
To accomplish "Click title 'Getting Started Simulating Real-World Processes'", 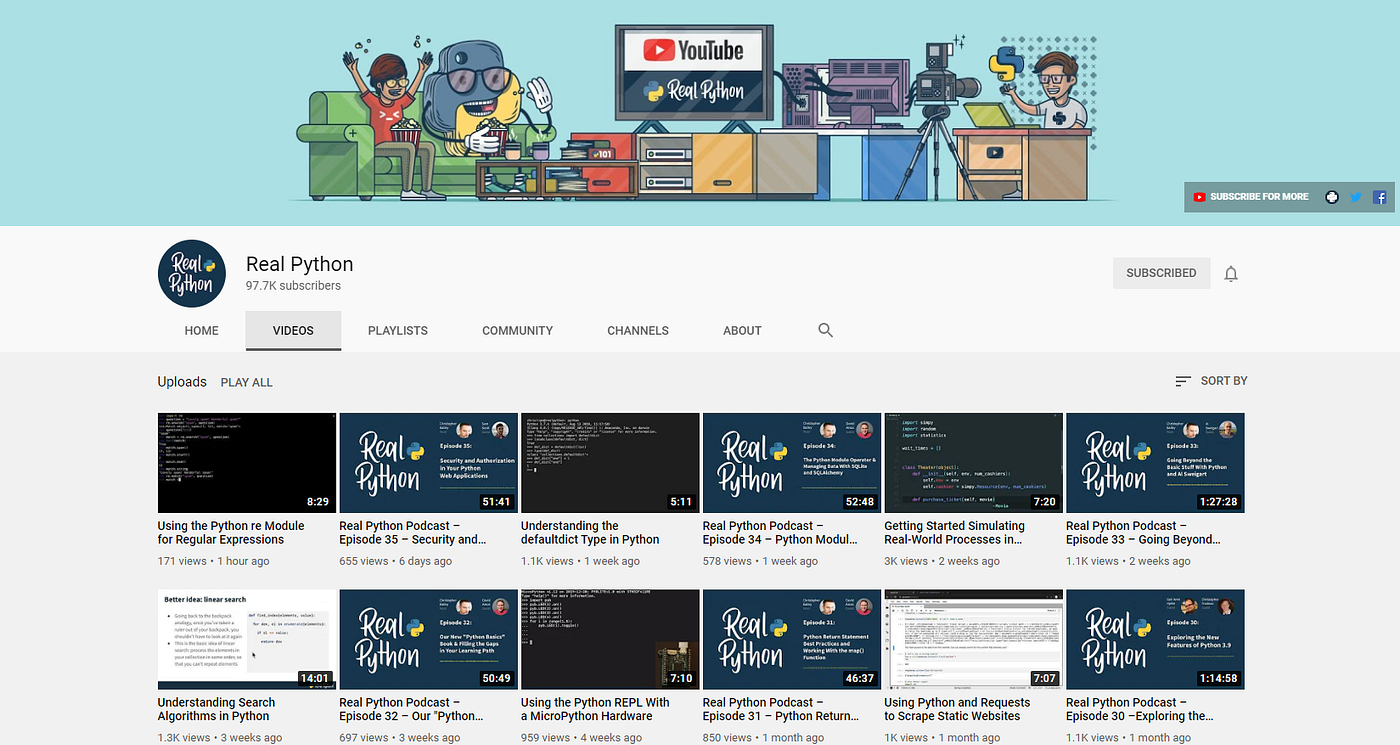I will coord(955,532).
